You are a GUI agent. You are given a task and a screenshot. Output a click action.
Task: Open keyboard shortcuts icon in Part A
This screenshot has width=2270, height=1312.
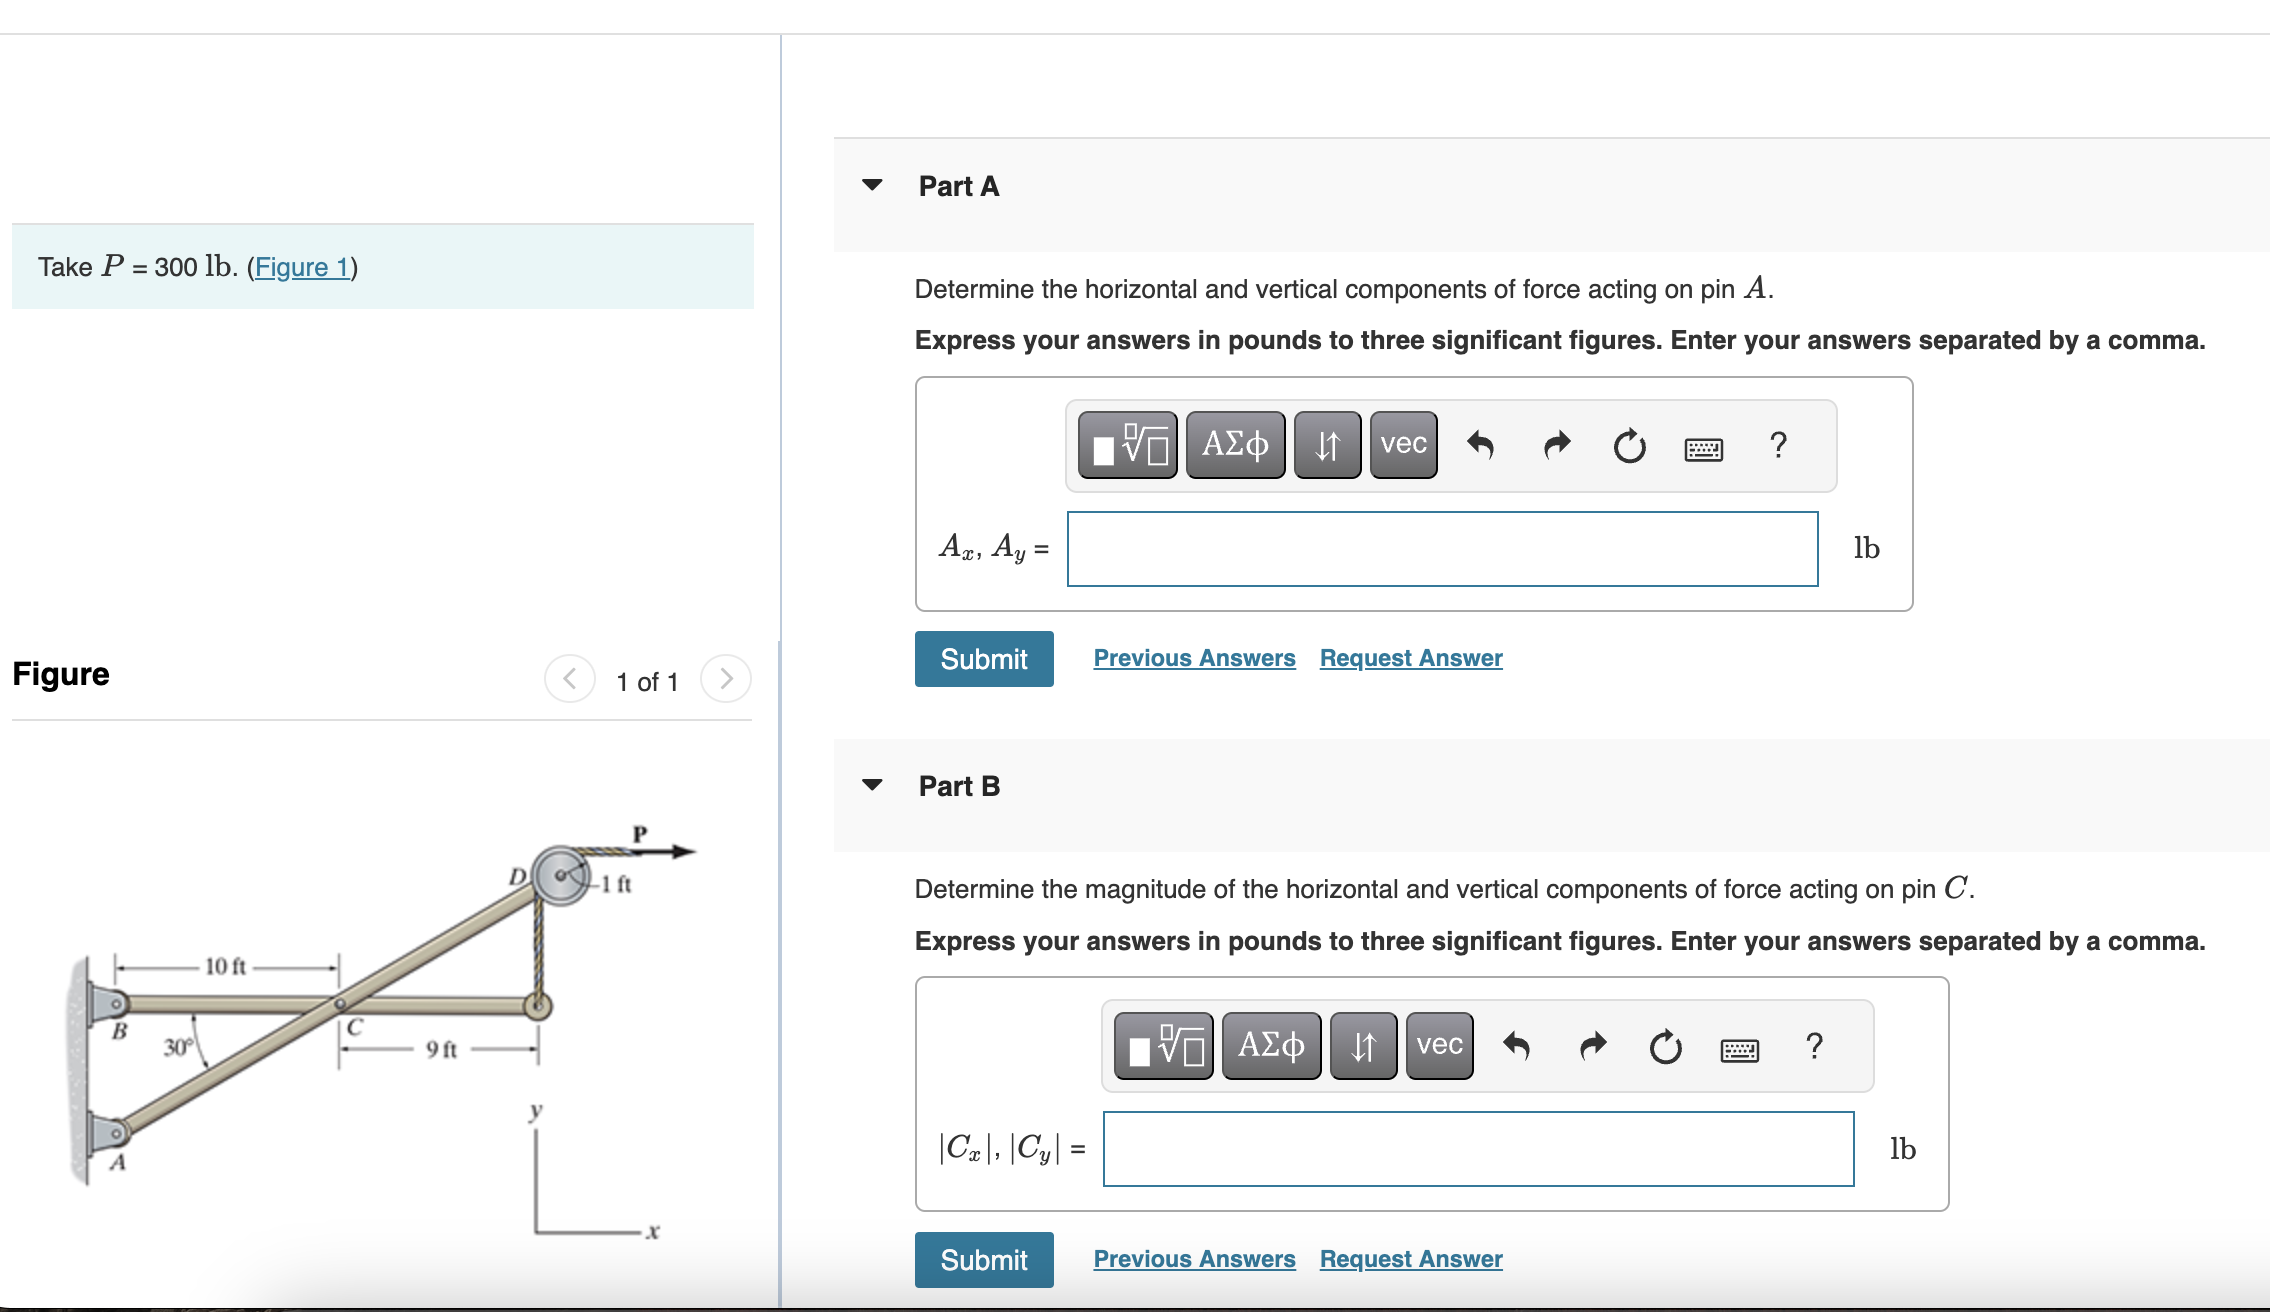[x=1703, y=449]
